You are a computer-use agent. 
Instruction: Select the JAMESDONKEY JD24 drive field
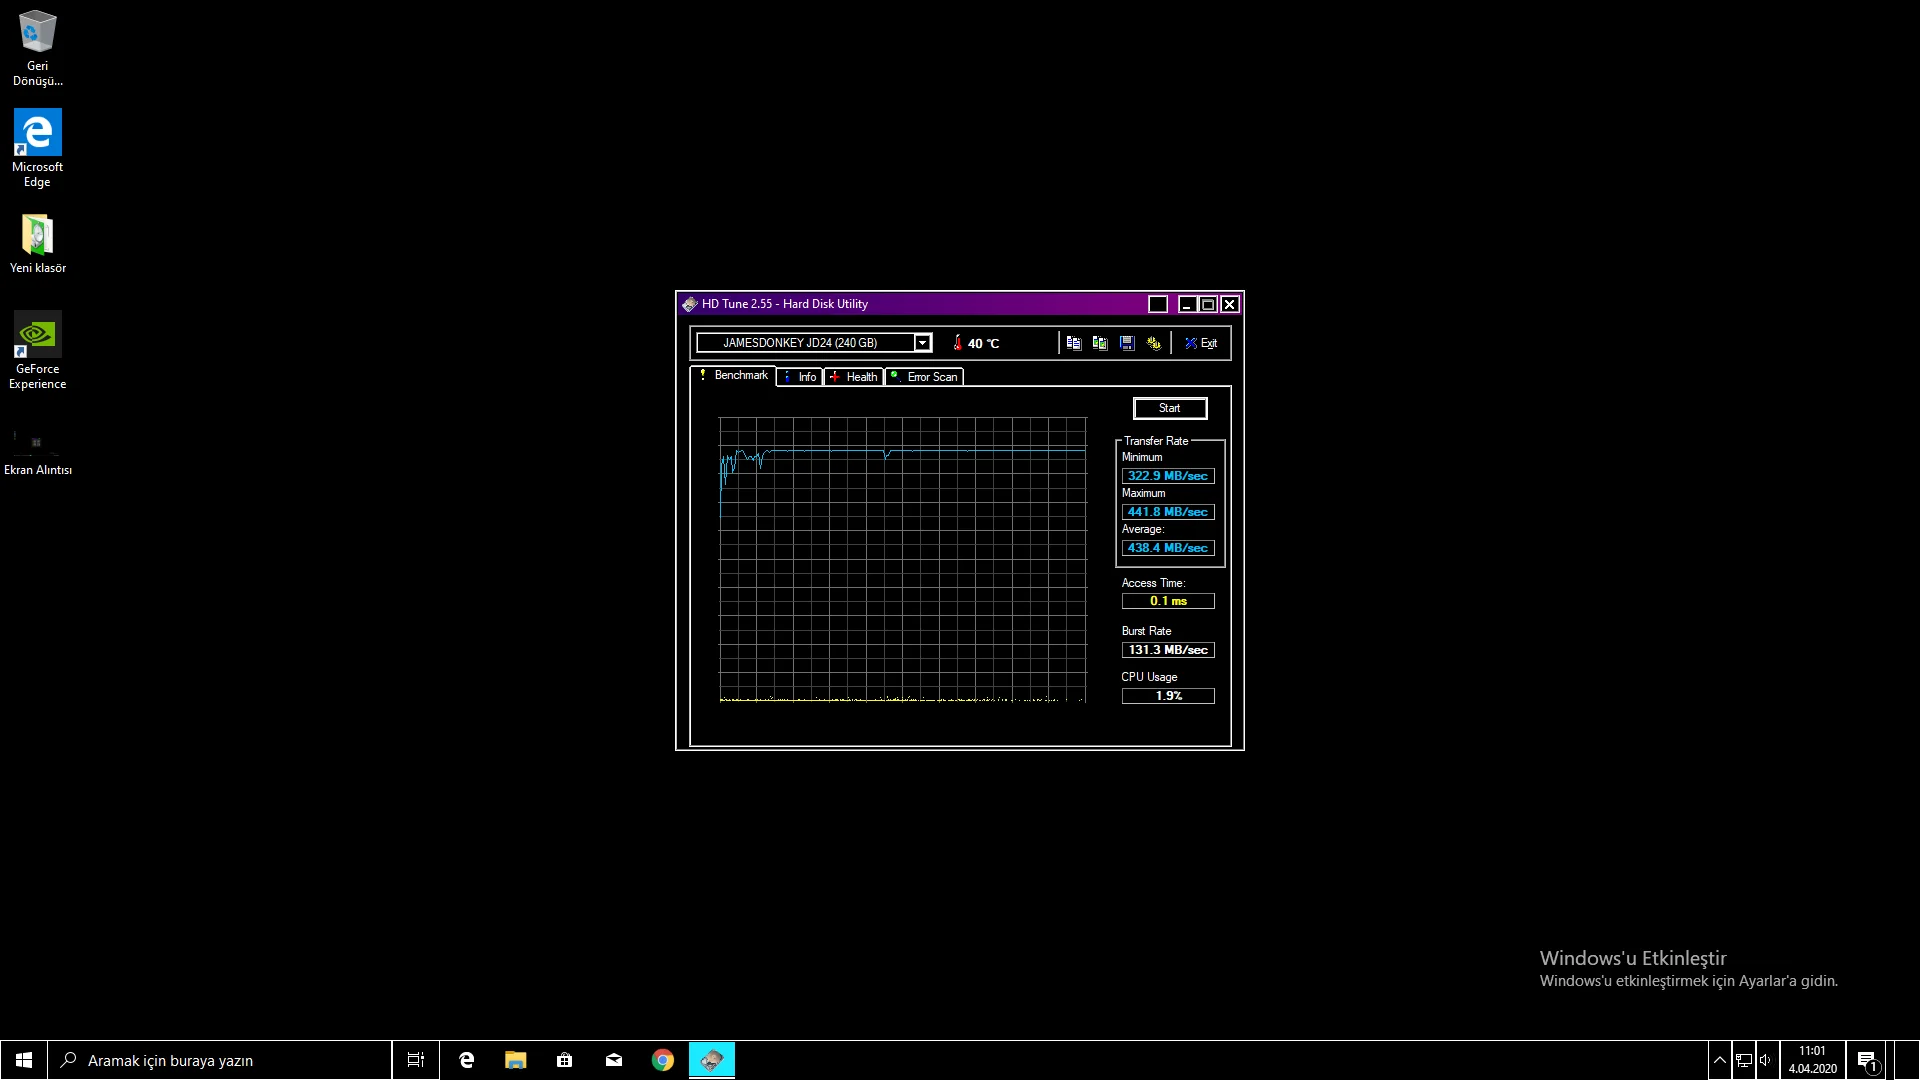tap(805, 343)
